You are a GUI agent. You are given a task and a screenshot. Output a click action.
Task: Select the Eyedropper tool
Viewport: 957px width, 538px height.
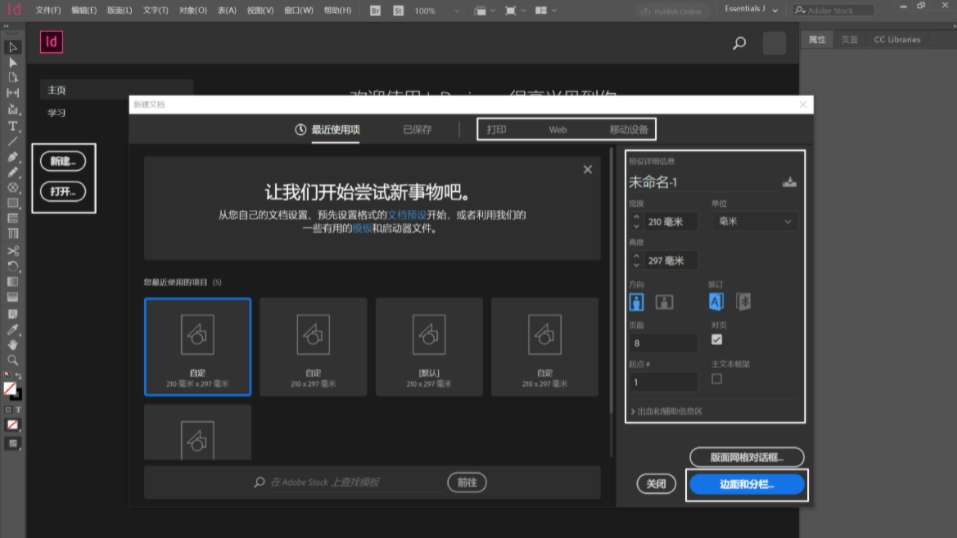coord(13,330)
